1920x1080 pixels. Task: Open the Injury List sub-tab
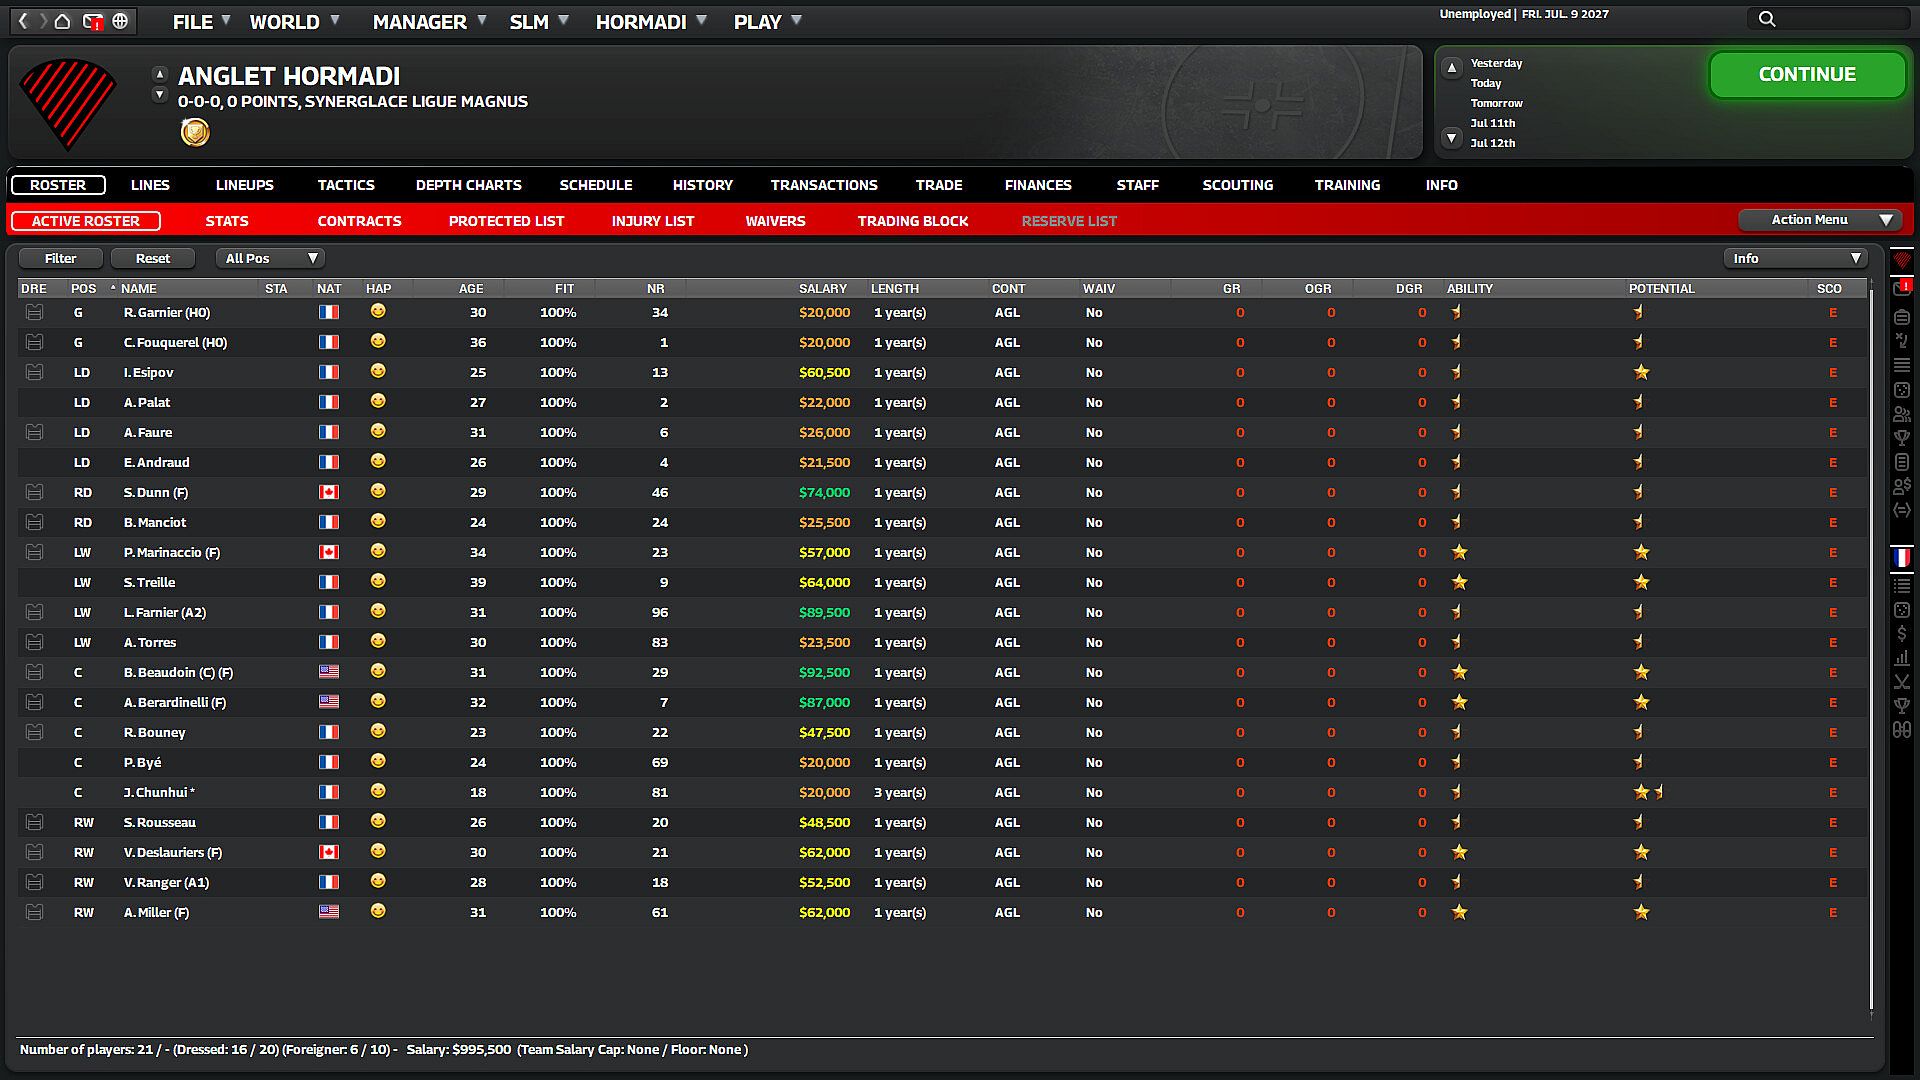tap(652, 221)
